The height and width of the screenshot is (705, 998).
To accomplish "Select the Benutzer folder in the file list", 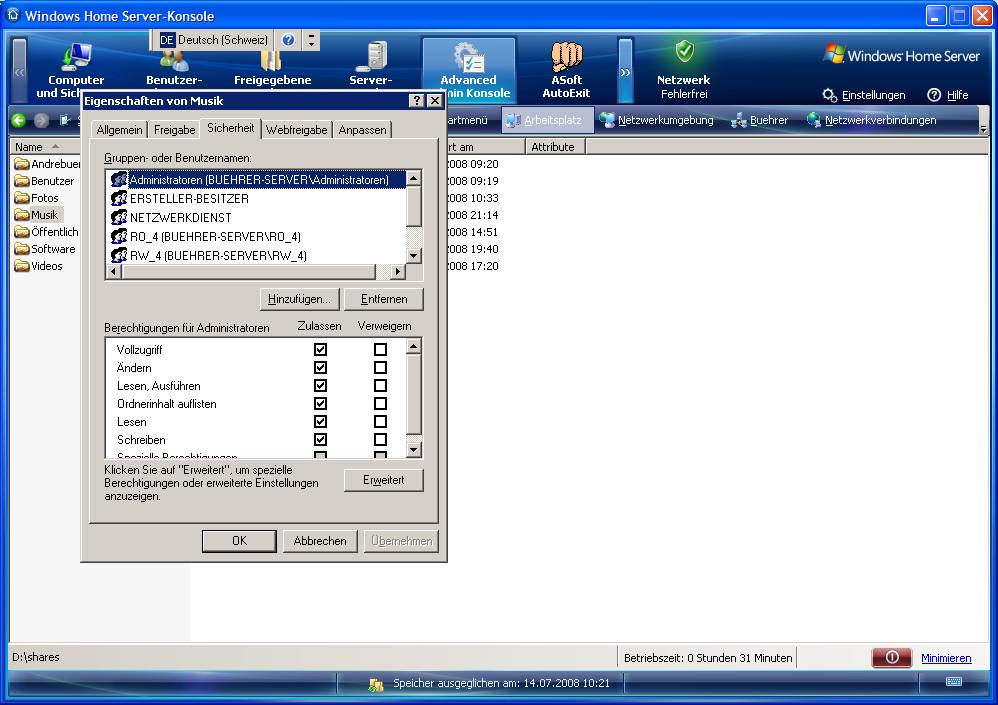I will coord(45,181).
